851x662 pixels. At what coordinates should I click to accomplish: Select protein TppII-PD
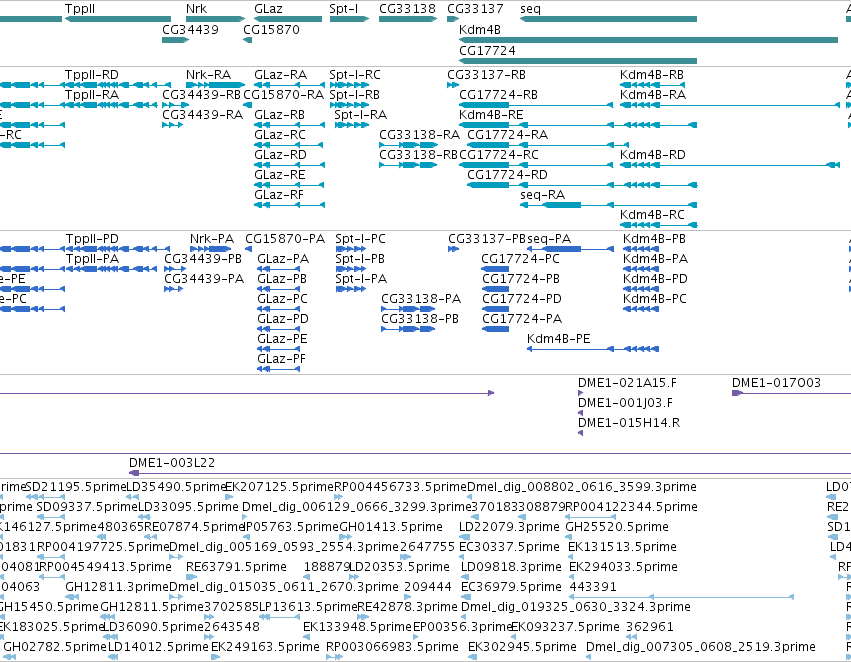point(92,239)
